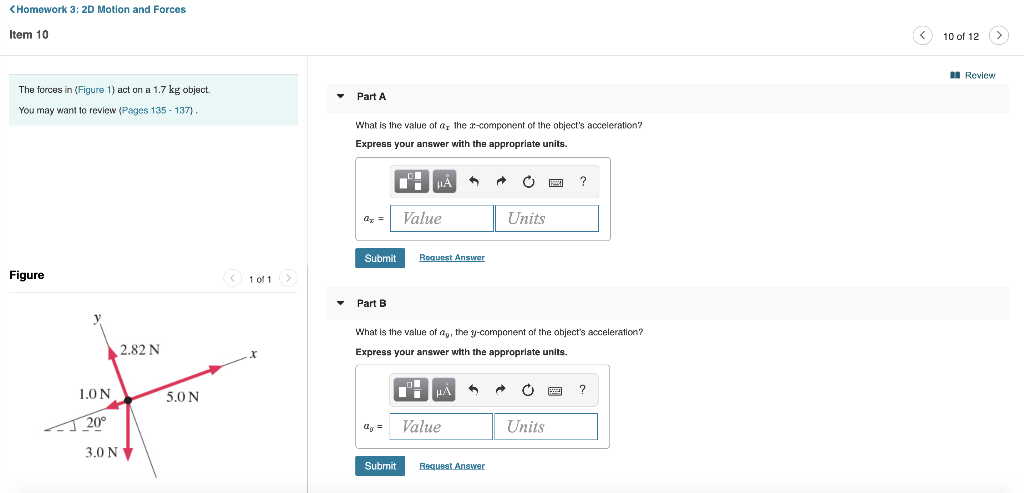The width and height of the screenshot is (1024, 493).
Task: Go to next item arrow
Action: tap(999, 35)
